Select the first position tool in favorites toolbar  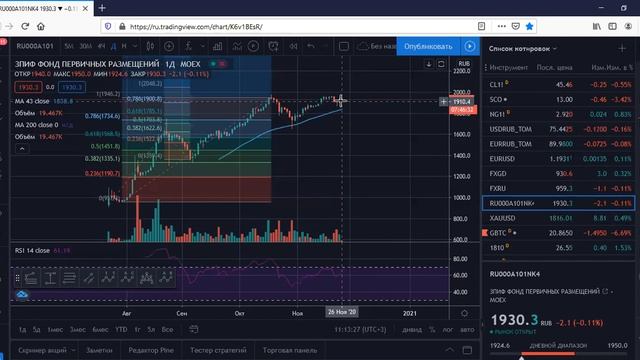[x=31, y=278]
